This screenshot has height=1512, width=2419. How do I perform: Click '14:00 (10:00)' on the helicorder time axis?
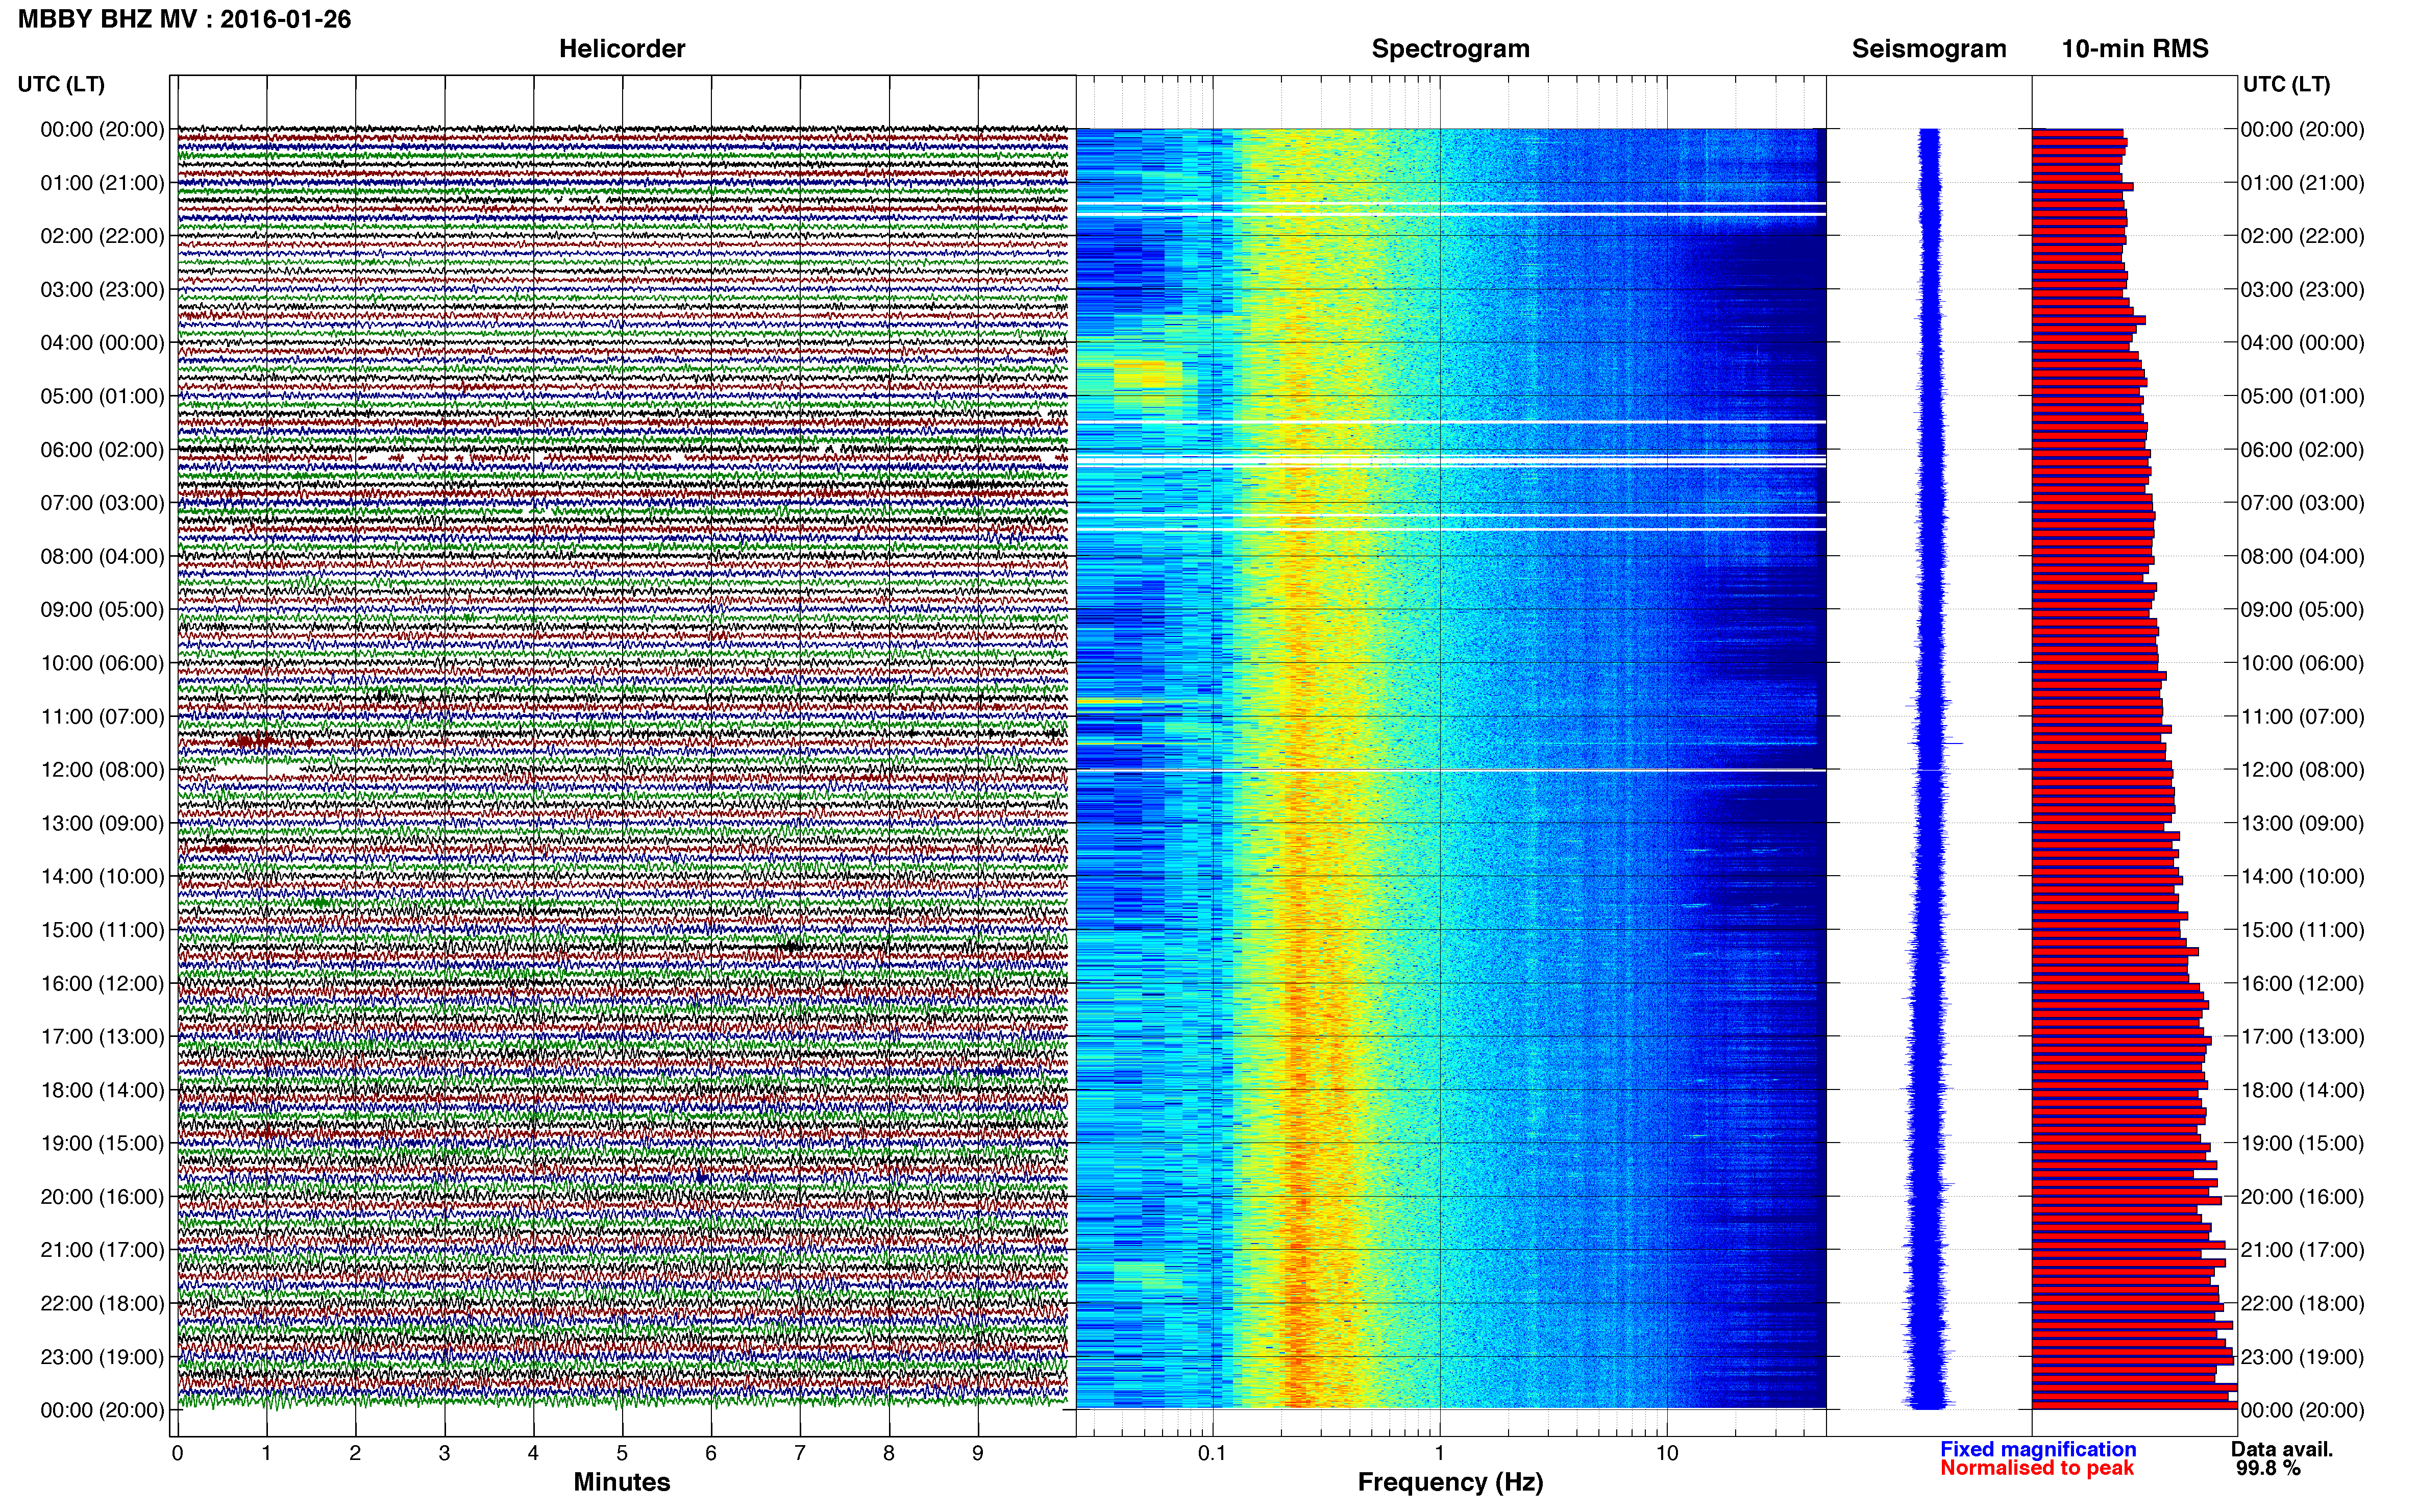click(102, 876)
